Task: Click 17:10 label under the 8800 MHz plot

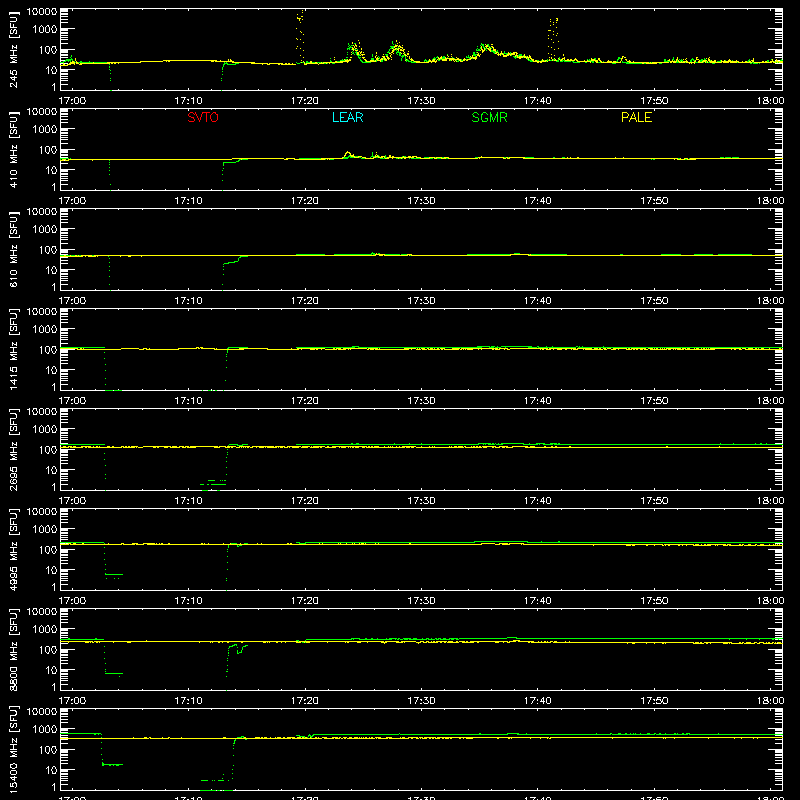Action: point(188,701)
